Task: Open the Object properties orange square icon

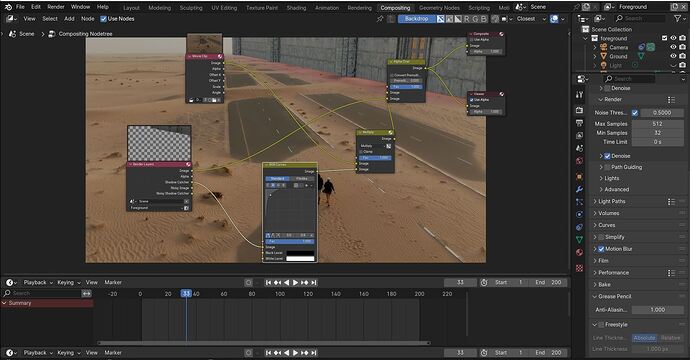Action: tap(580, 176)
